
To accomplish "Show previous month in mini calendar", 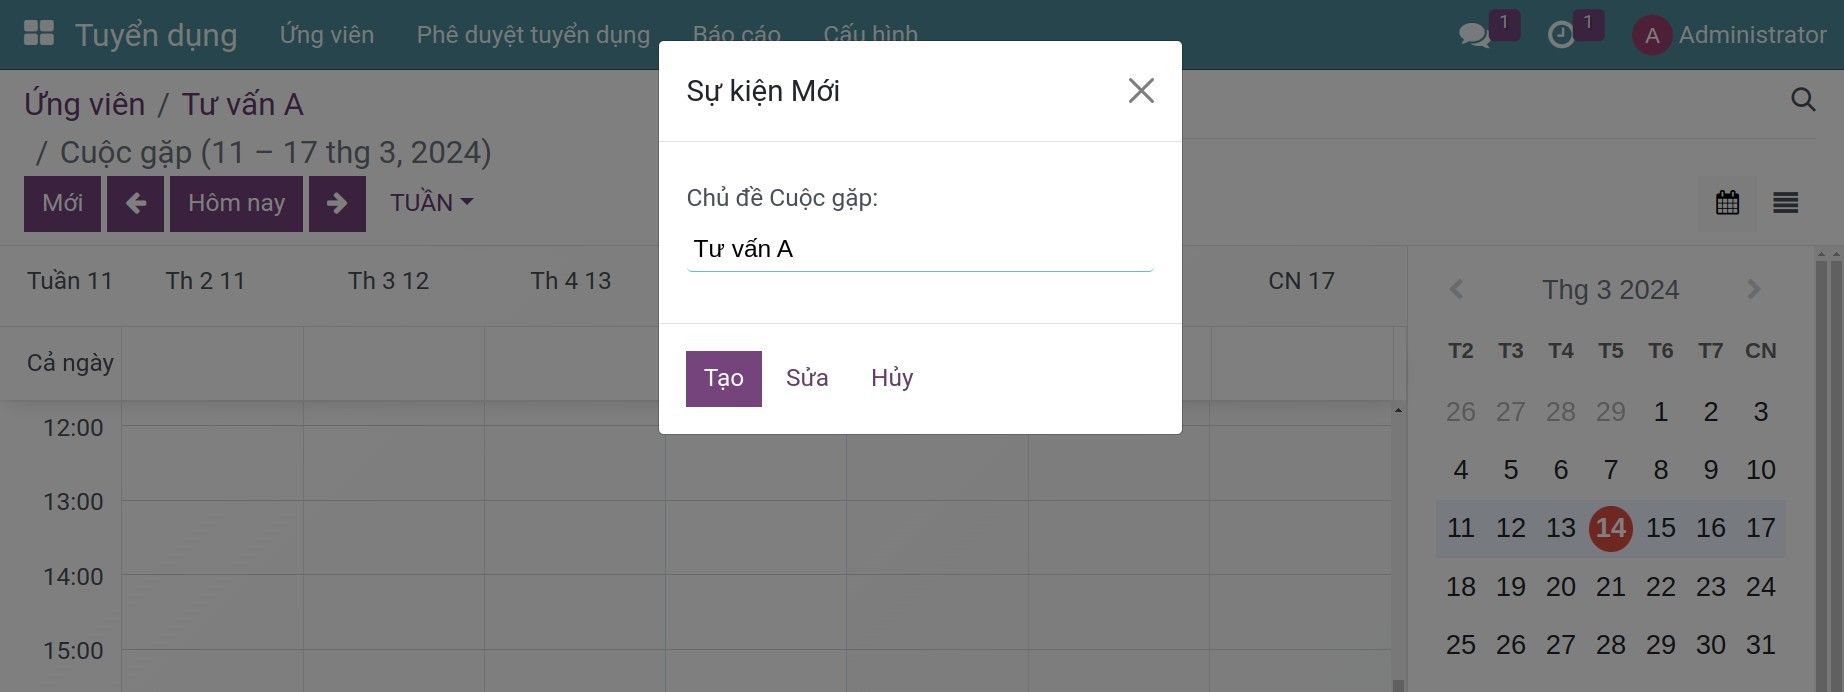I will click(x=1458, y=289).
